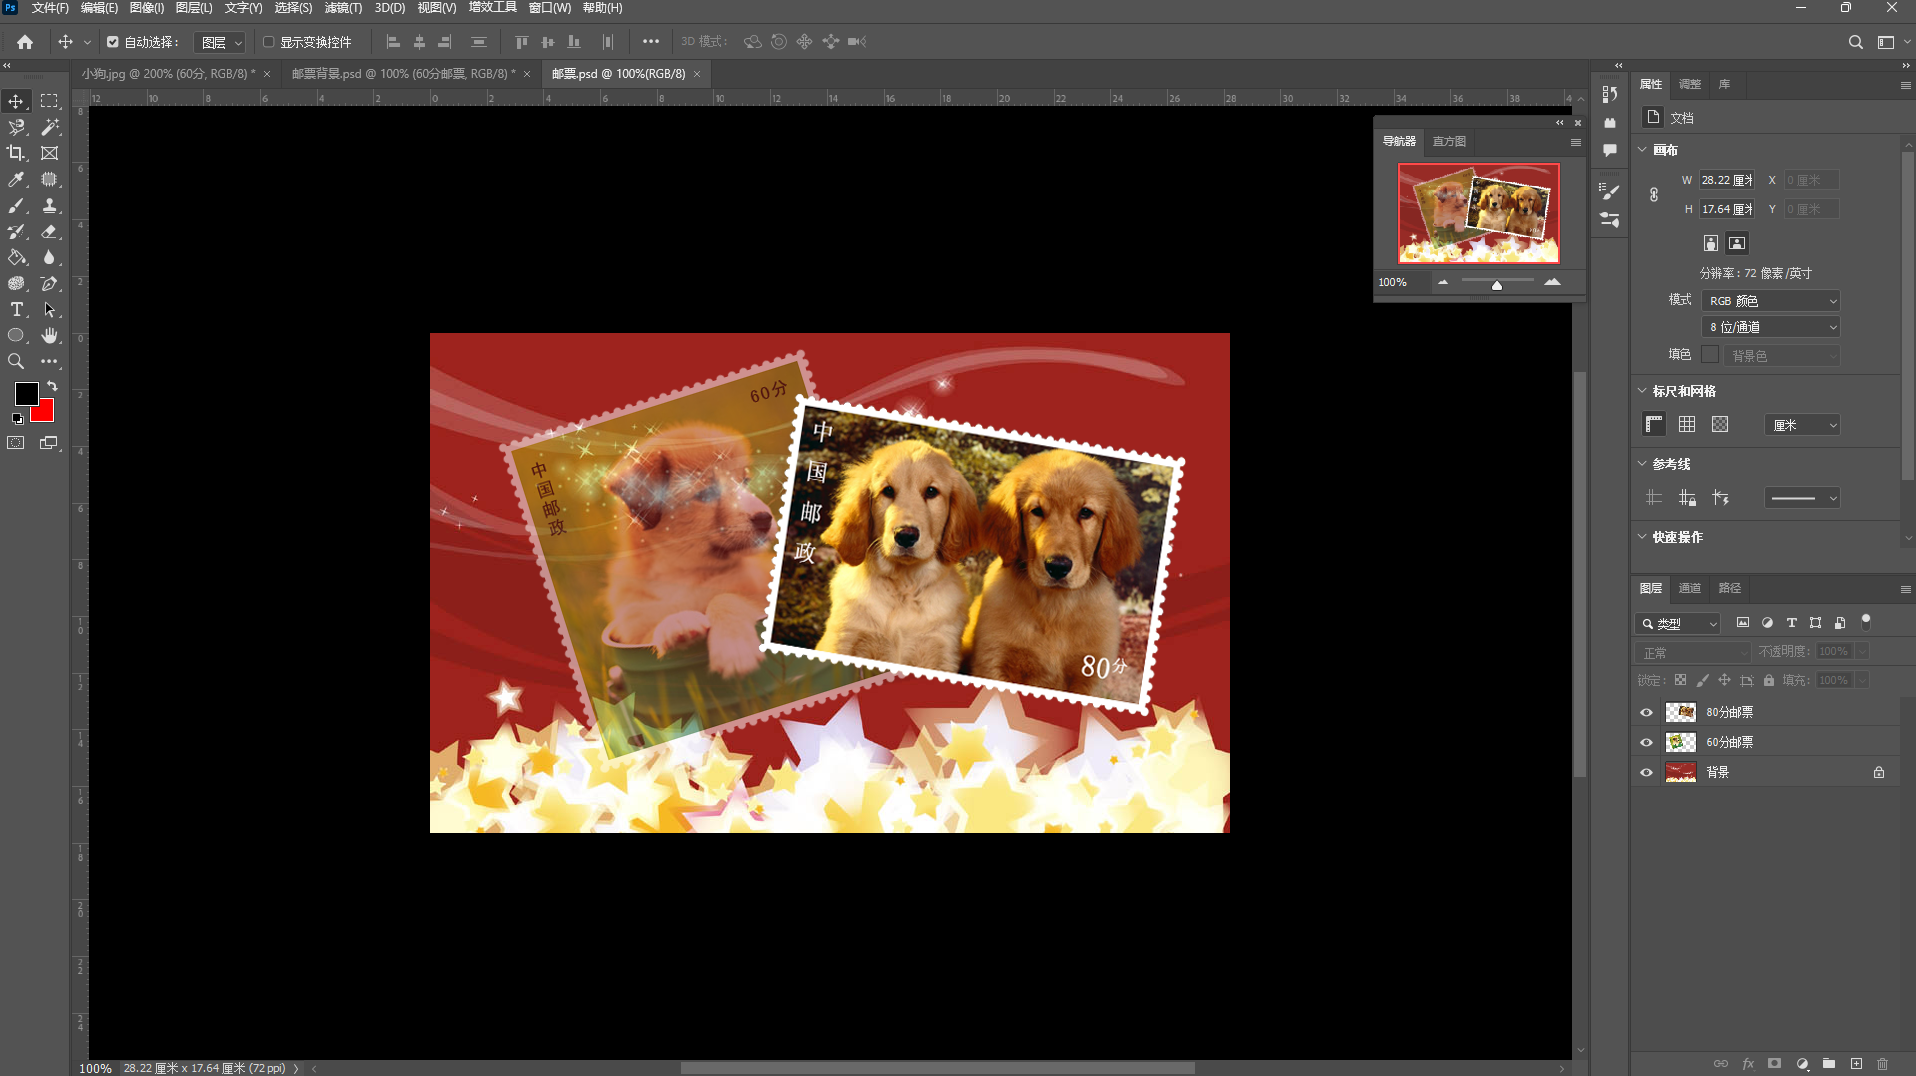Add a layer mask
Image resolution: width=1916 pixels, height=1076 pixels.
coord(1775,1064)
